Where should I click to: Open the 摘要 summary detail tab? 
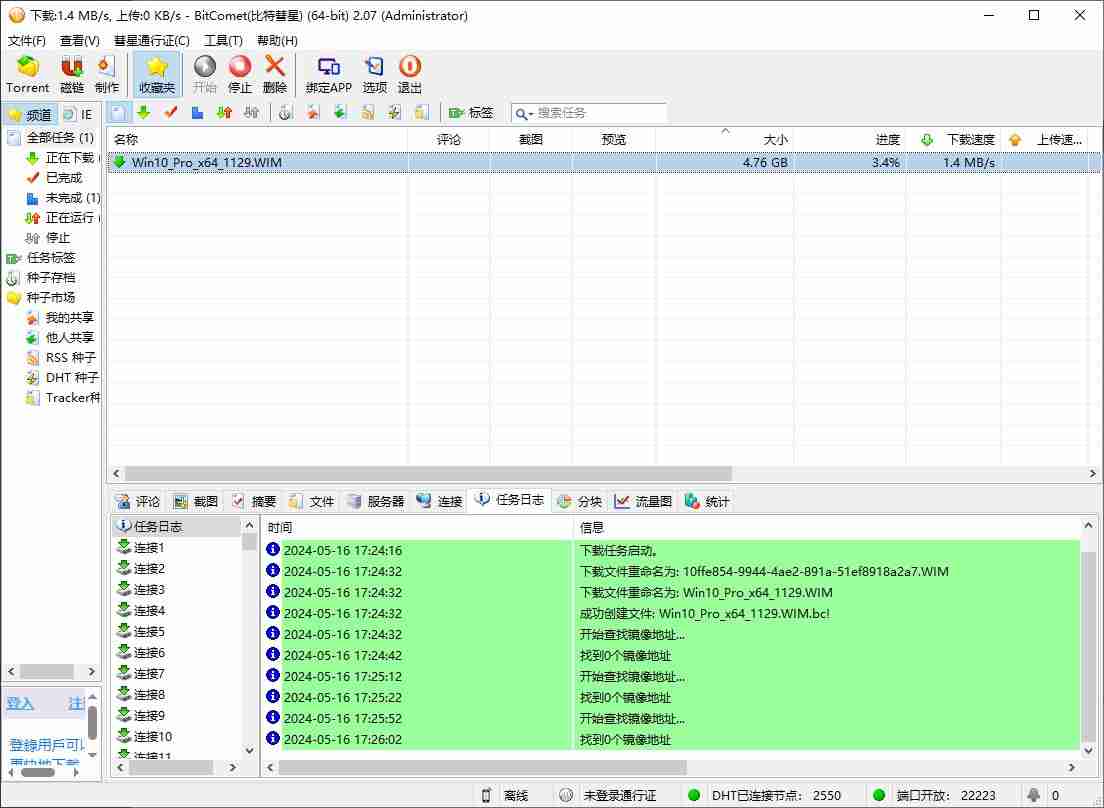click(x=253, y=501)
